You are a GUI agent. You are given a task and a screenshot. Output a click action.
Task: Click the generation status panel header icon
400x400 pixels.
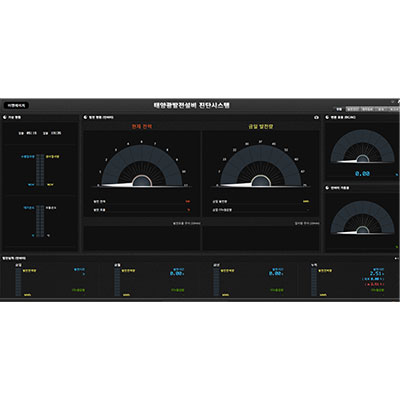(85, 117)
